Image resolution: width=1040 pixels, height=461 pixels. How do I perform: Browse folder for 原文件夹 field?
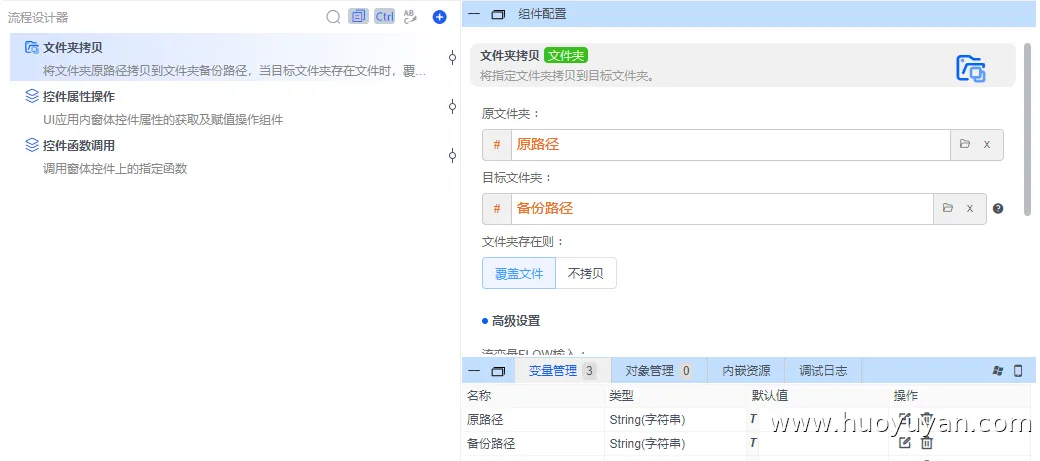[965, 144]
